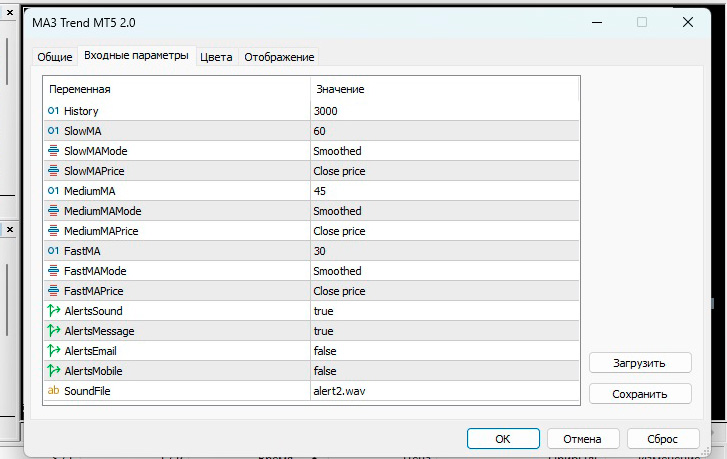Image resolution: width=727 pixels, height=459 pixels.
Task: Click the boolean icon beside AlertsEmail
Action: [54, 351]
